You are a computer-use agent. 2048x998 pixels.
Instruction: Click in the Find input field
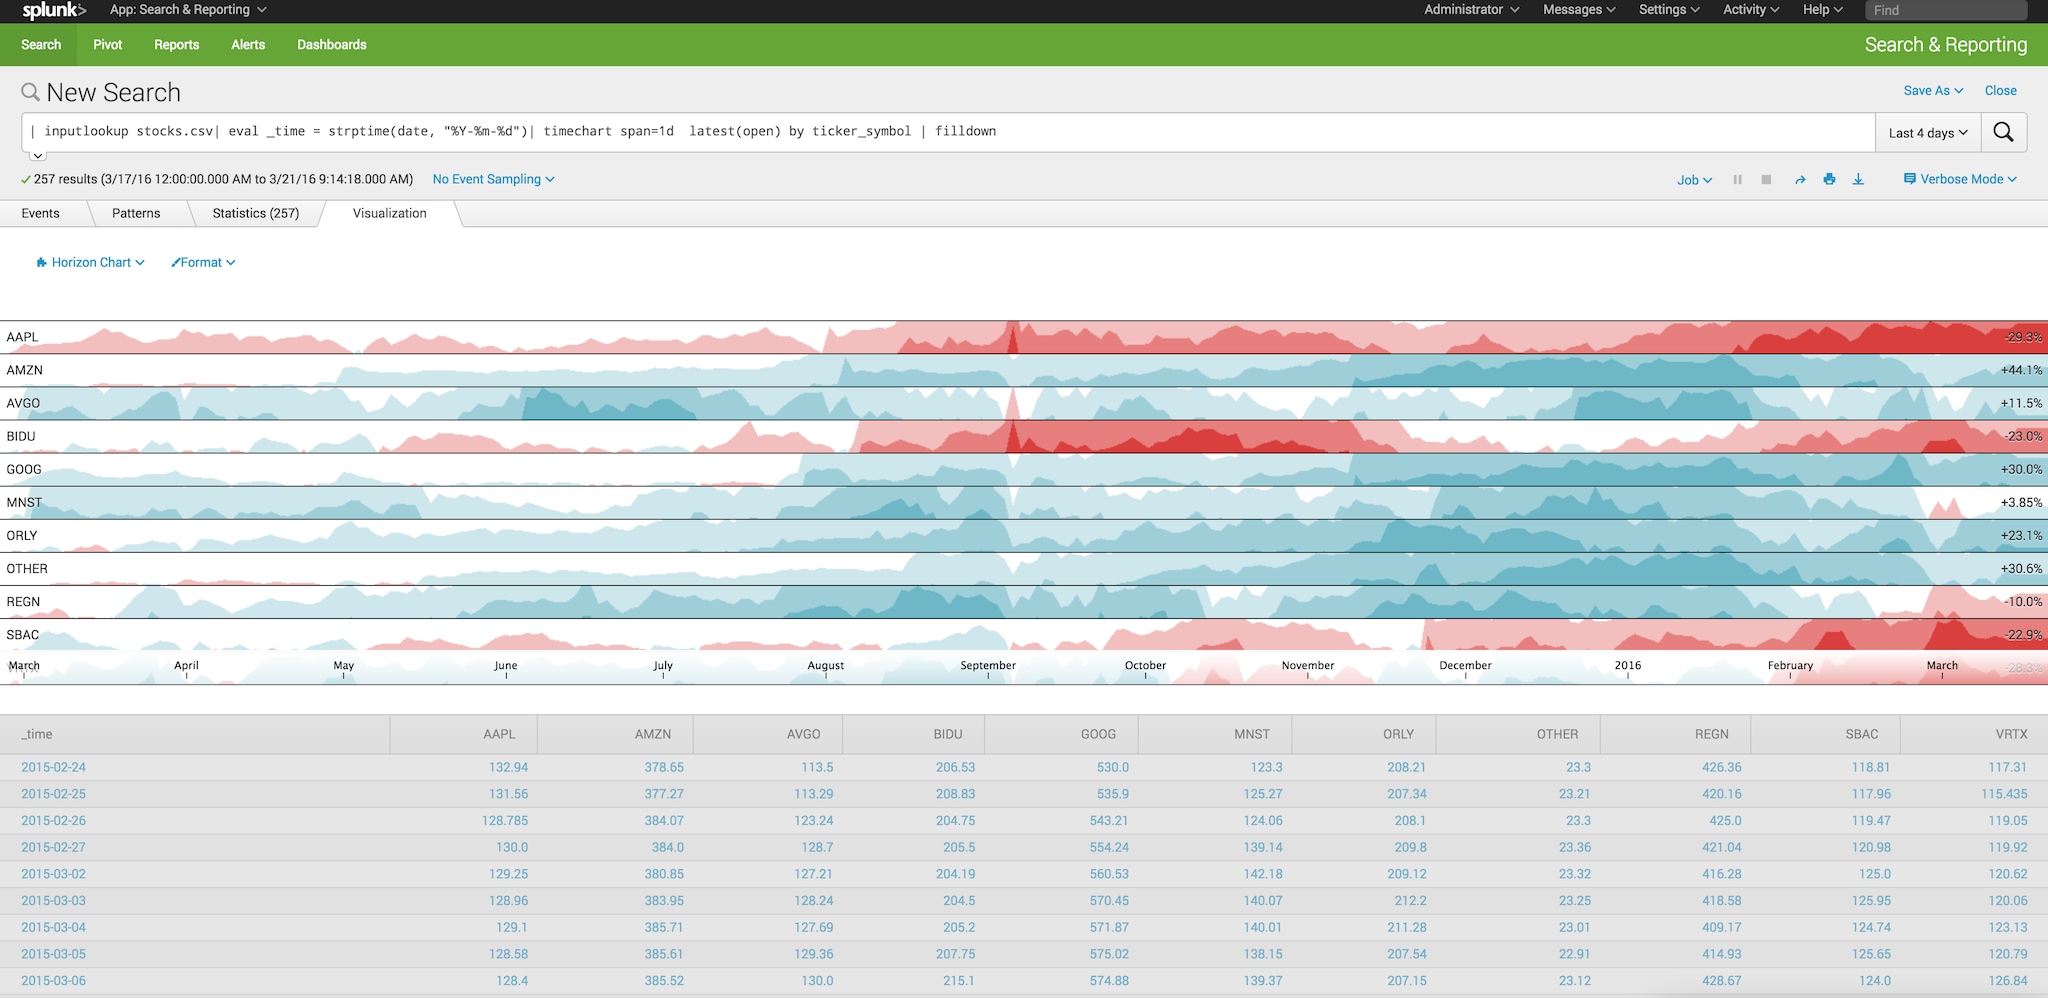point(1945,10)
